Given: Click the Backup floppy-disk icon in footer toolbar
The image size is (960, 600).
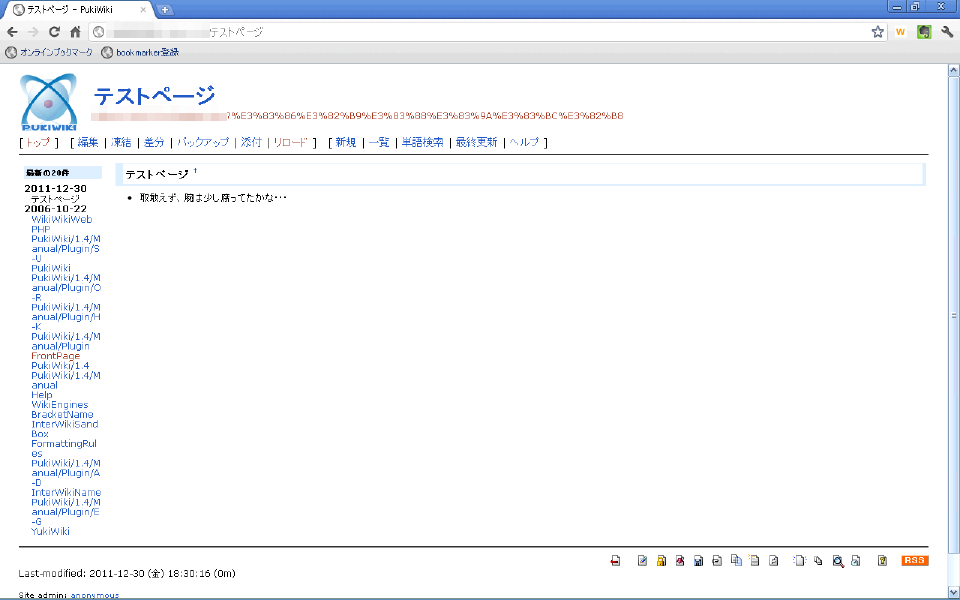Looking at the screenshot, I should pos(699,560).
